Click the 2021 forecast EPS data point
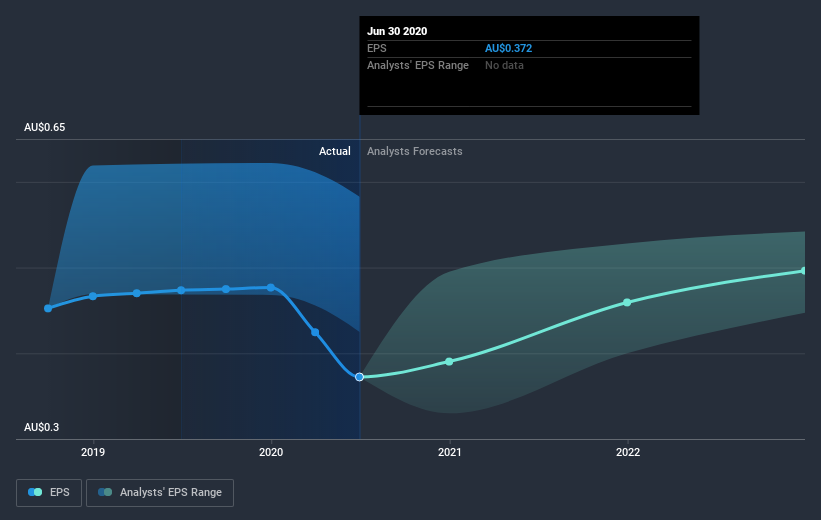This screenshot has width=821, height=520. (449, 361)
